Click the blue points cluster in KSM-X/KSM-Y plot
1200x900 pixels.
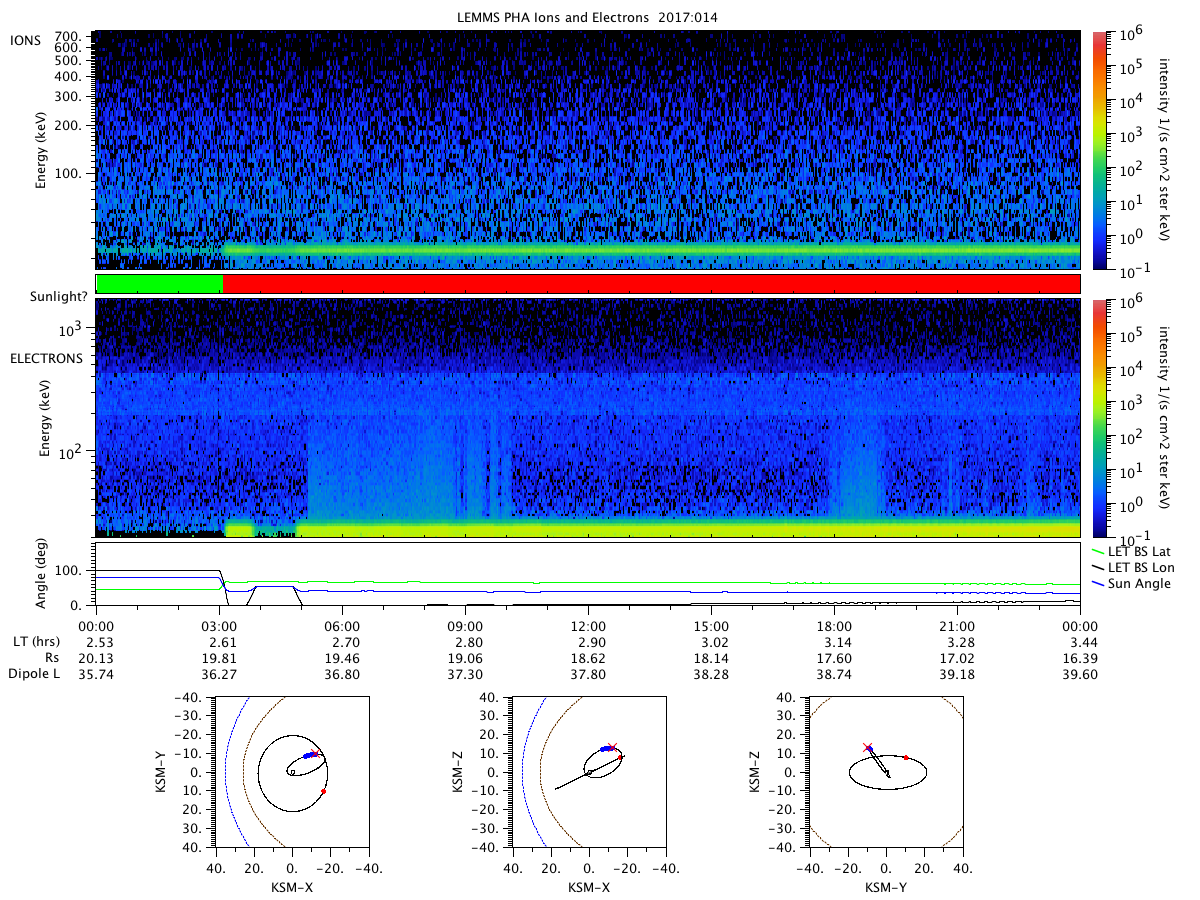tap(310, 755)
